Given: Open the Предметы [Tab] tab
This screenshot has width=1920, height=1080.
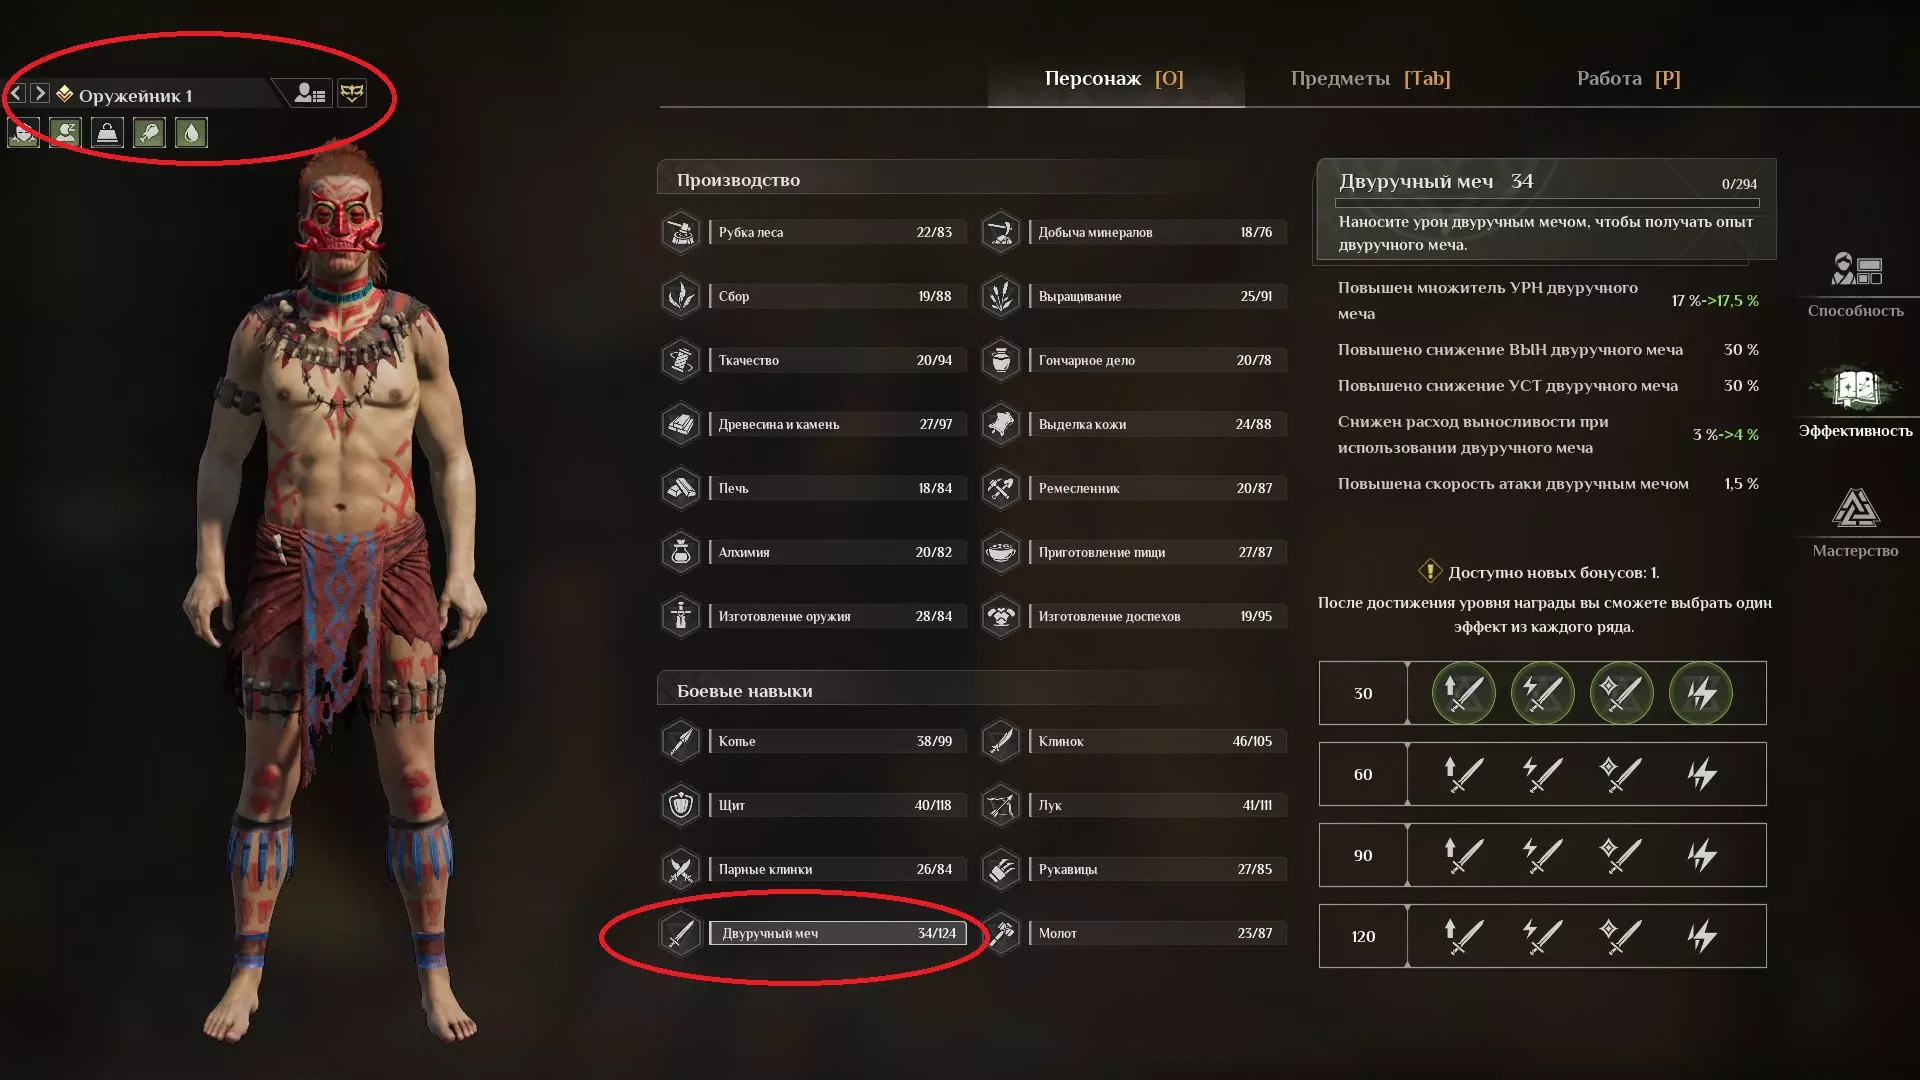Looking at the screenshot, I should tap(1370, 78).
